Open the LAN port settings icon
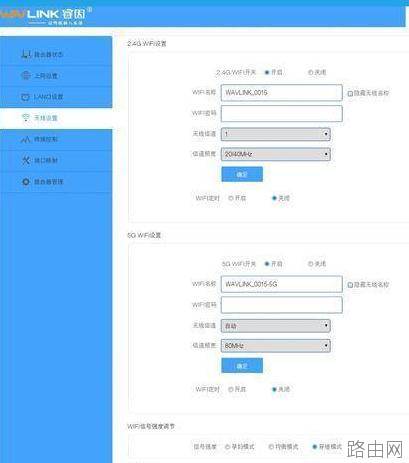The image size is (409, 463). pos(26,97)
